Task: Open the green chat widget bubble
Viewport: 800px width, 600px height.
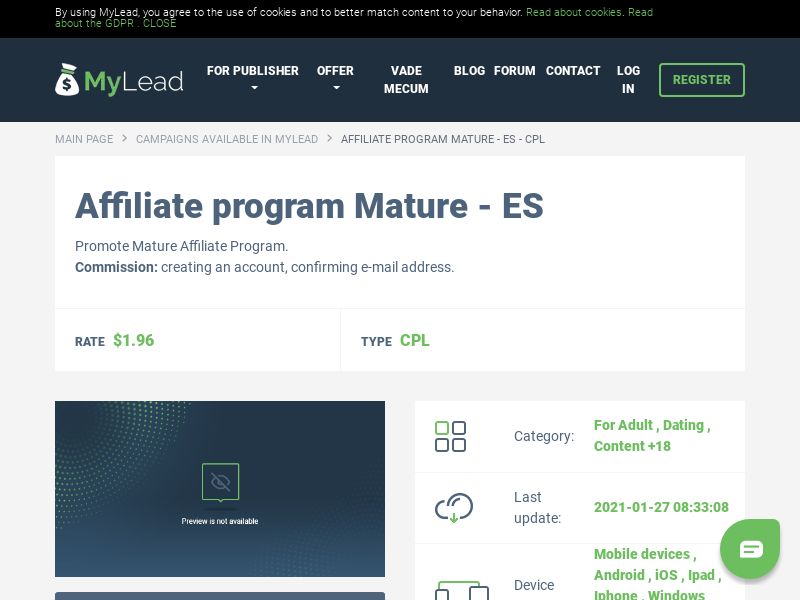Action: (750, 548)
